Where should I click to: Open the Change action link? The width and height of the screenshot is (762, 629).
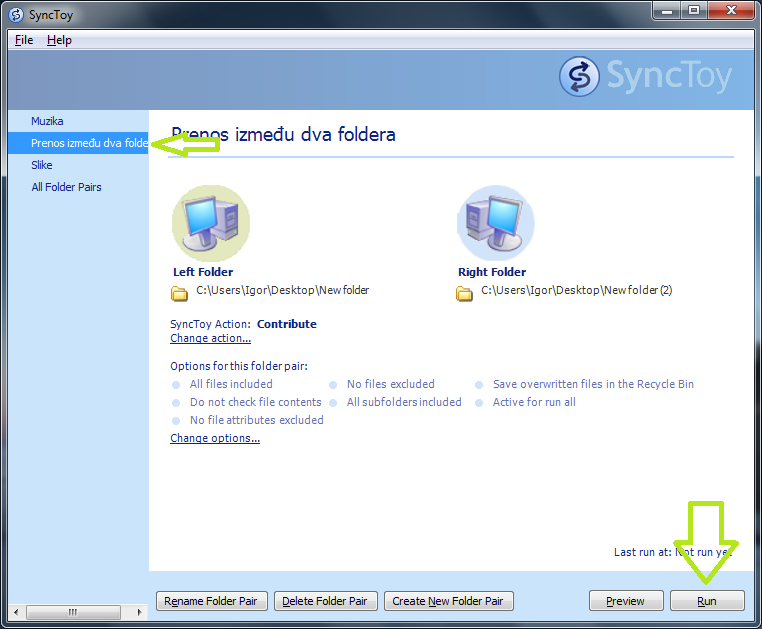[x=210, y=338]
